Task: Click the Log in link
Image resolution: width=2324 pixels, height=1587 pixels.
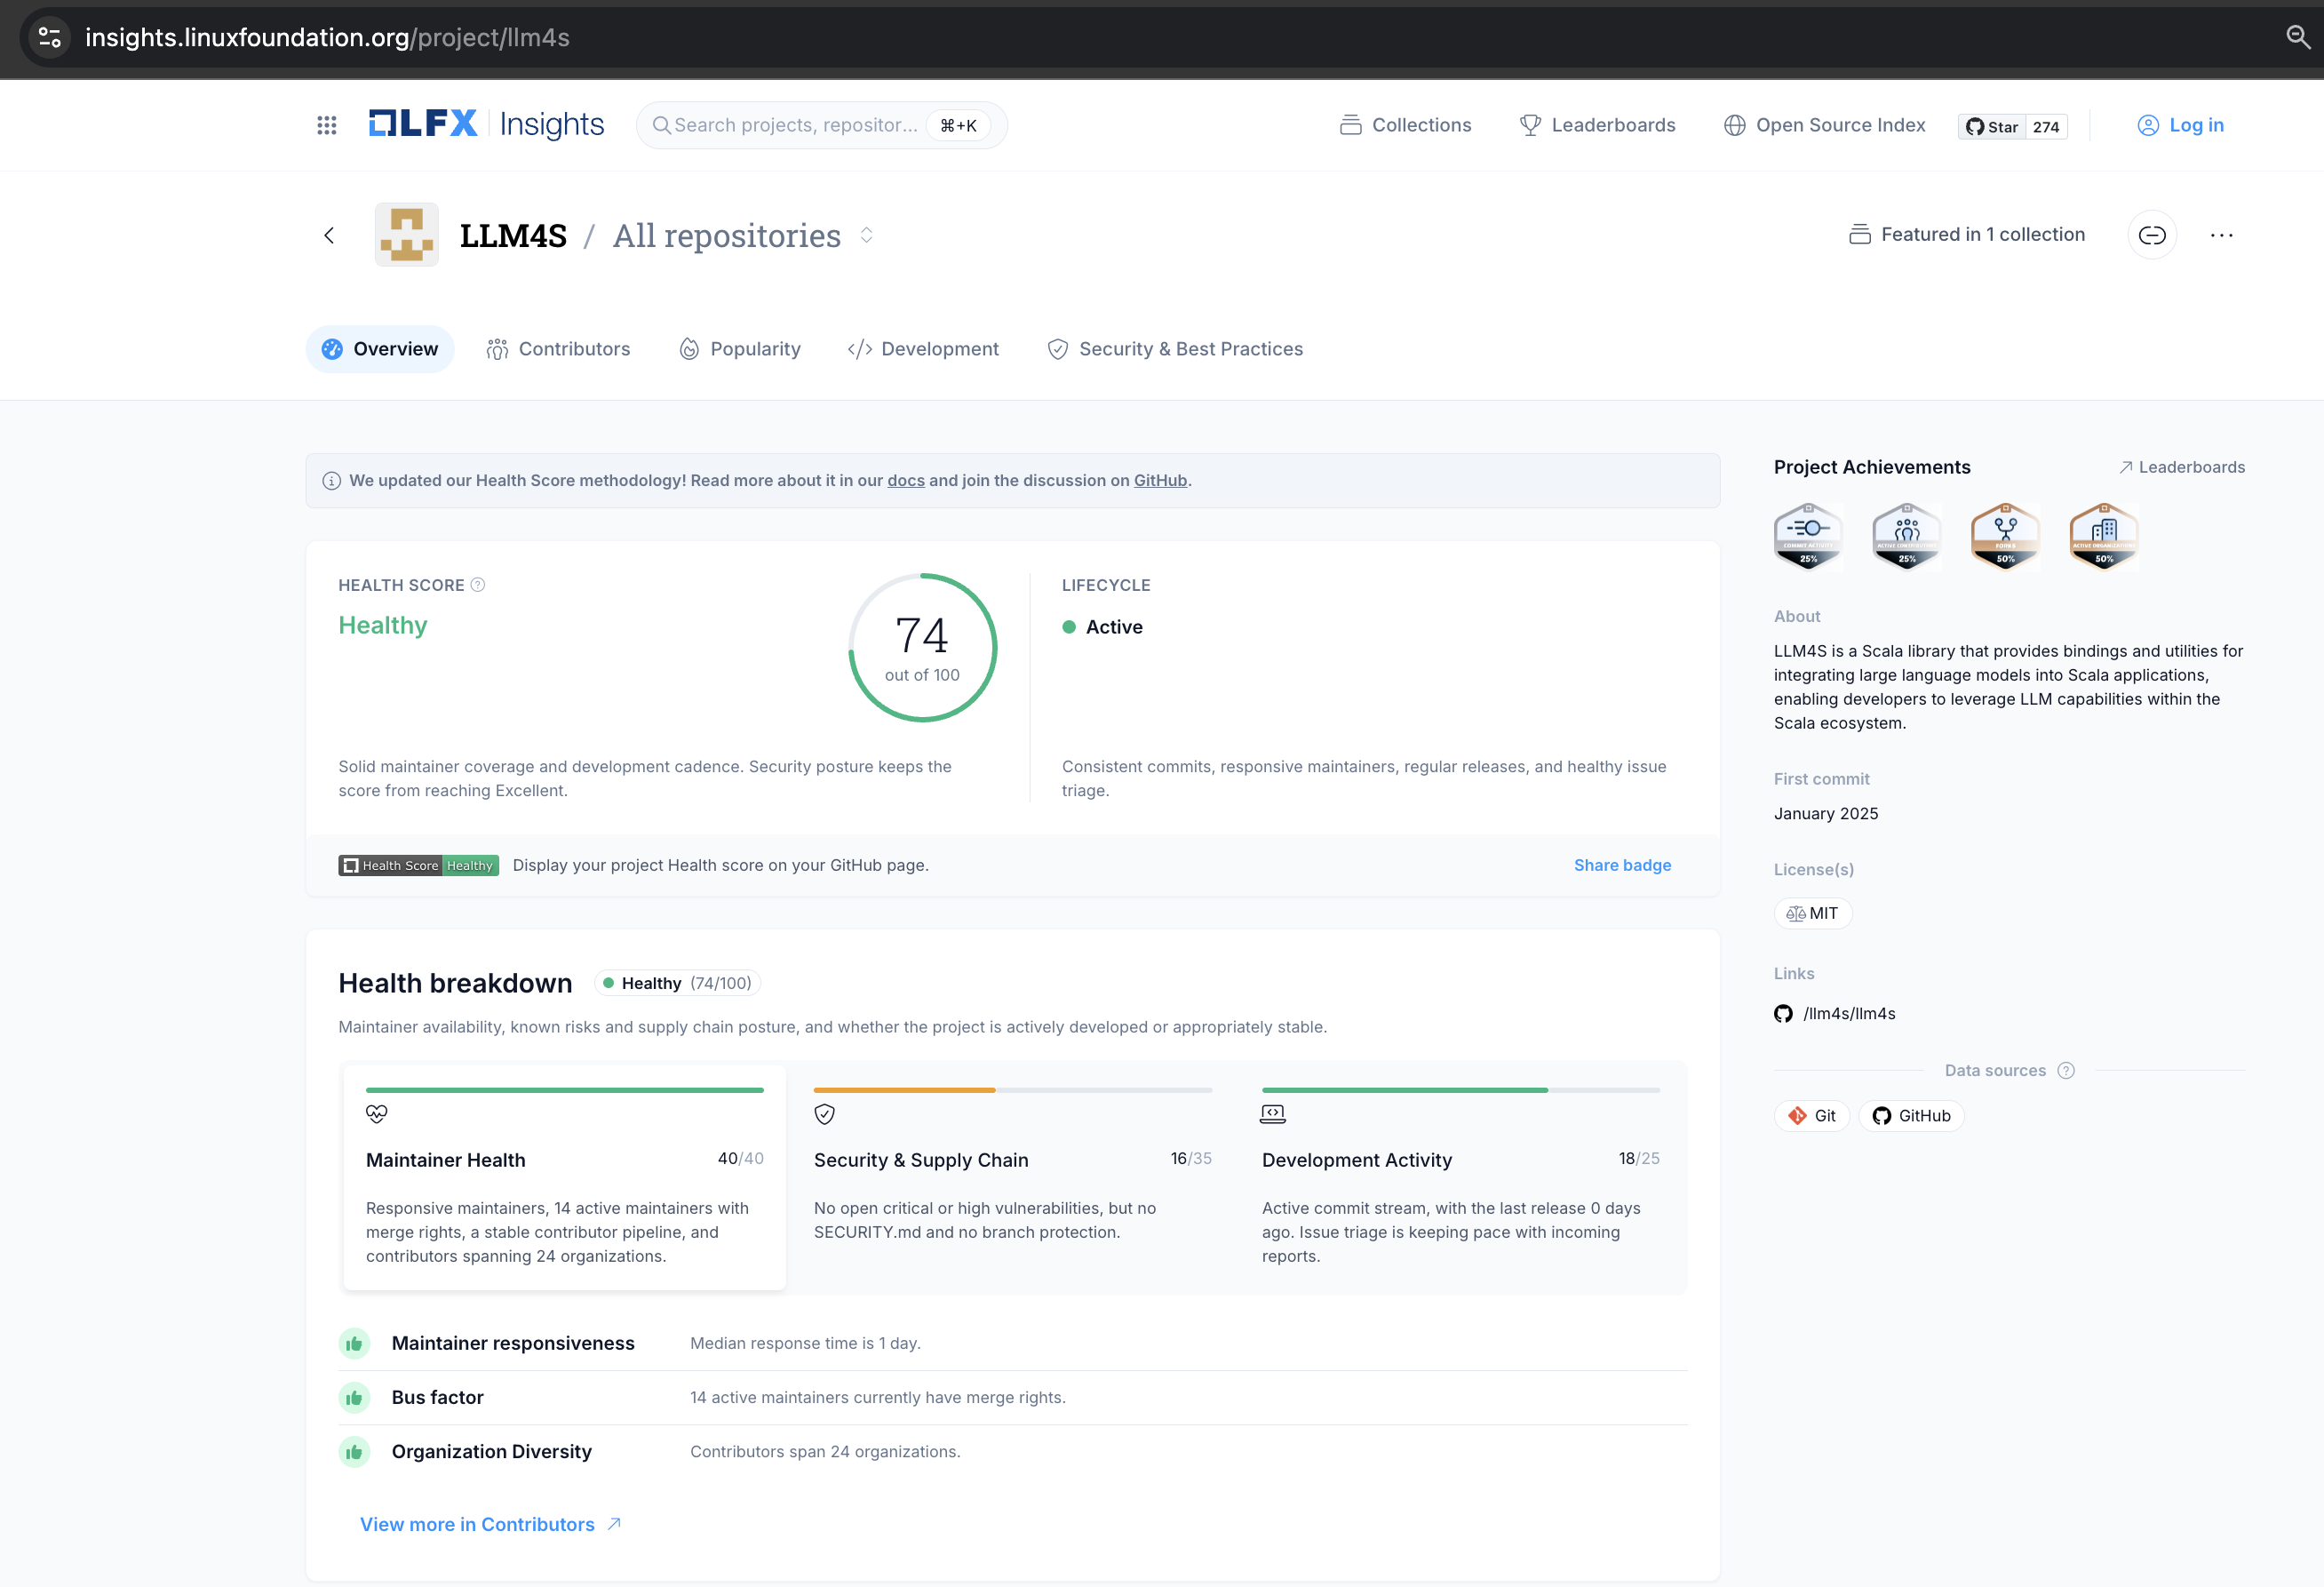Action: point(2180,125)
